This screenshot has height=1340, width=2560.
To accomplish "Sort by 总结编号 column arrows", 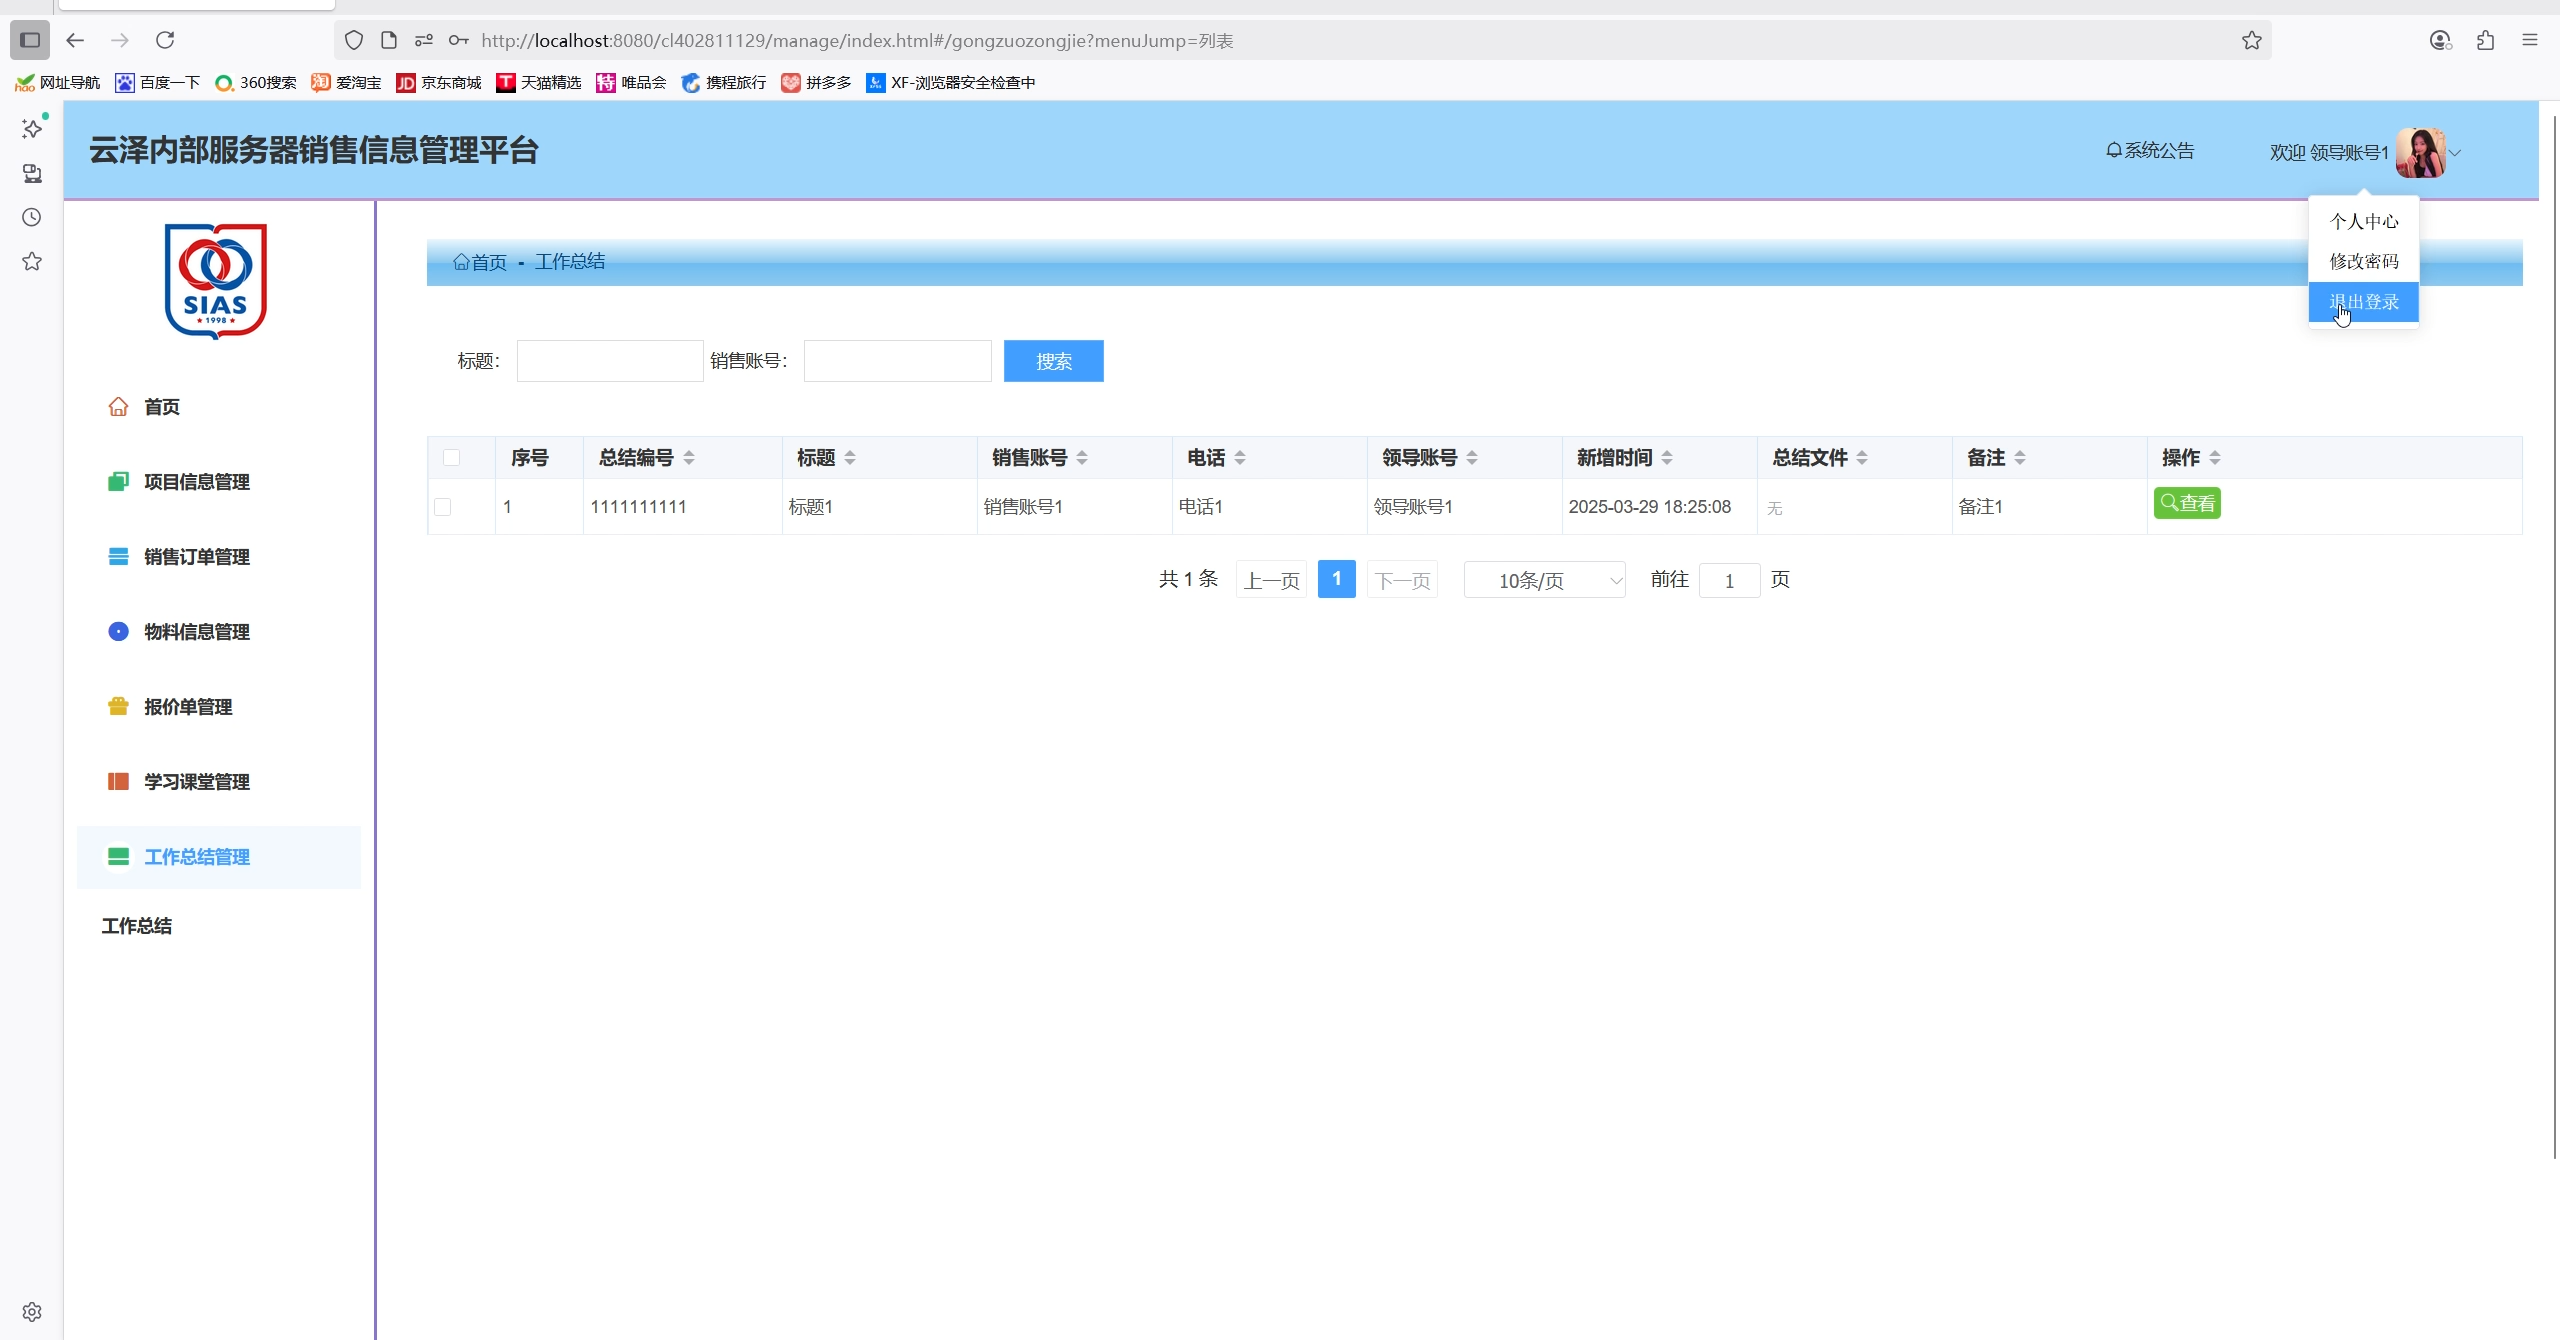I will [x=689, y=458].
